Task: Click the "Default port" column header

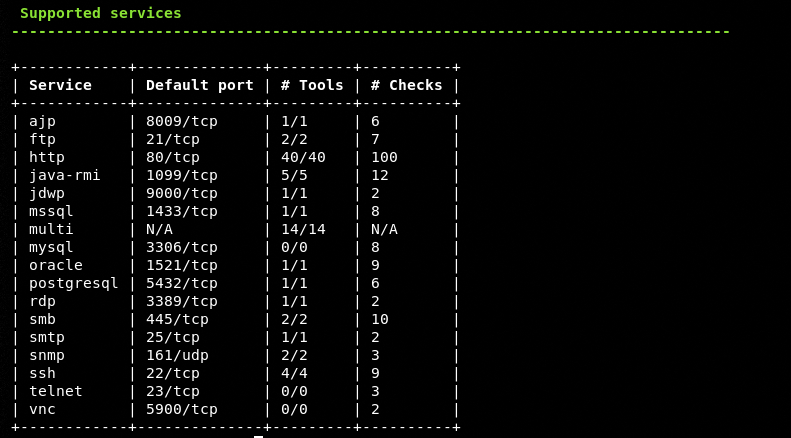Action: [x=200, y=86]
